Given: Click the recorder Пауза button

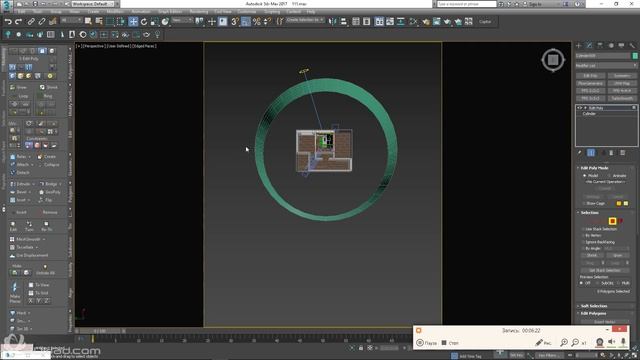Looking at the screenshot, I should (x=427, y=343).
